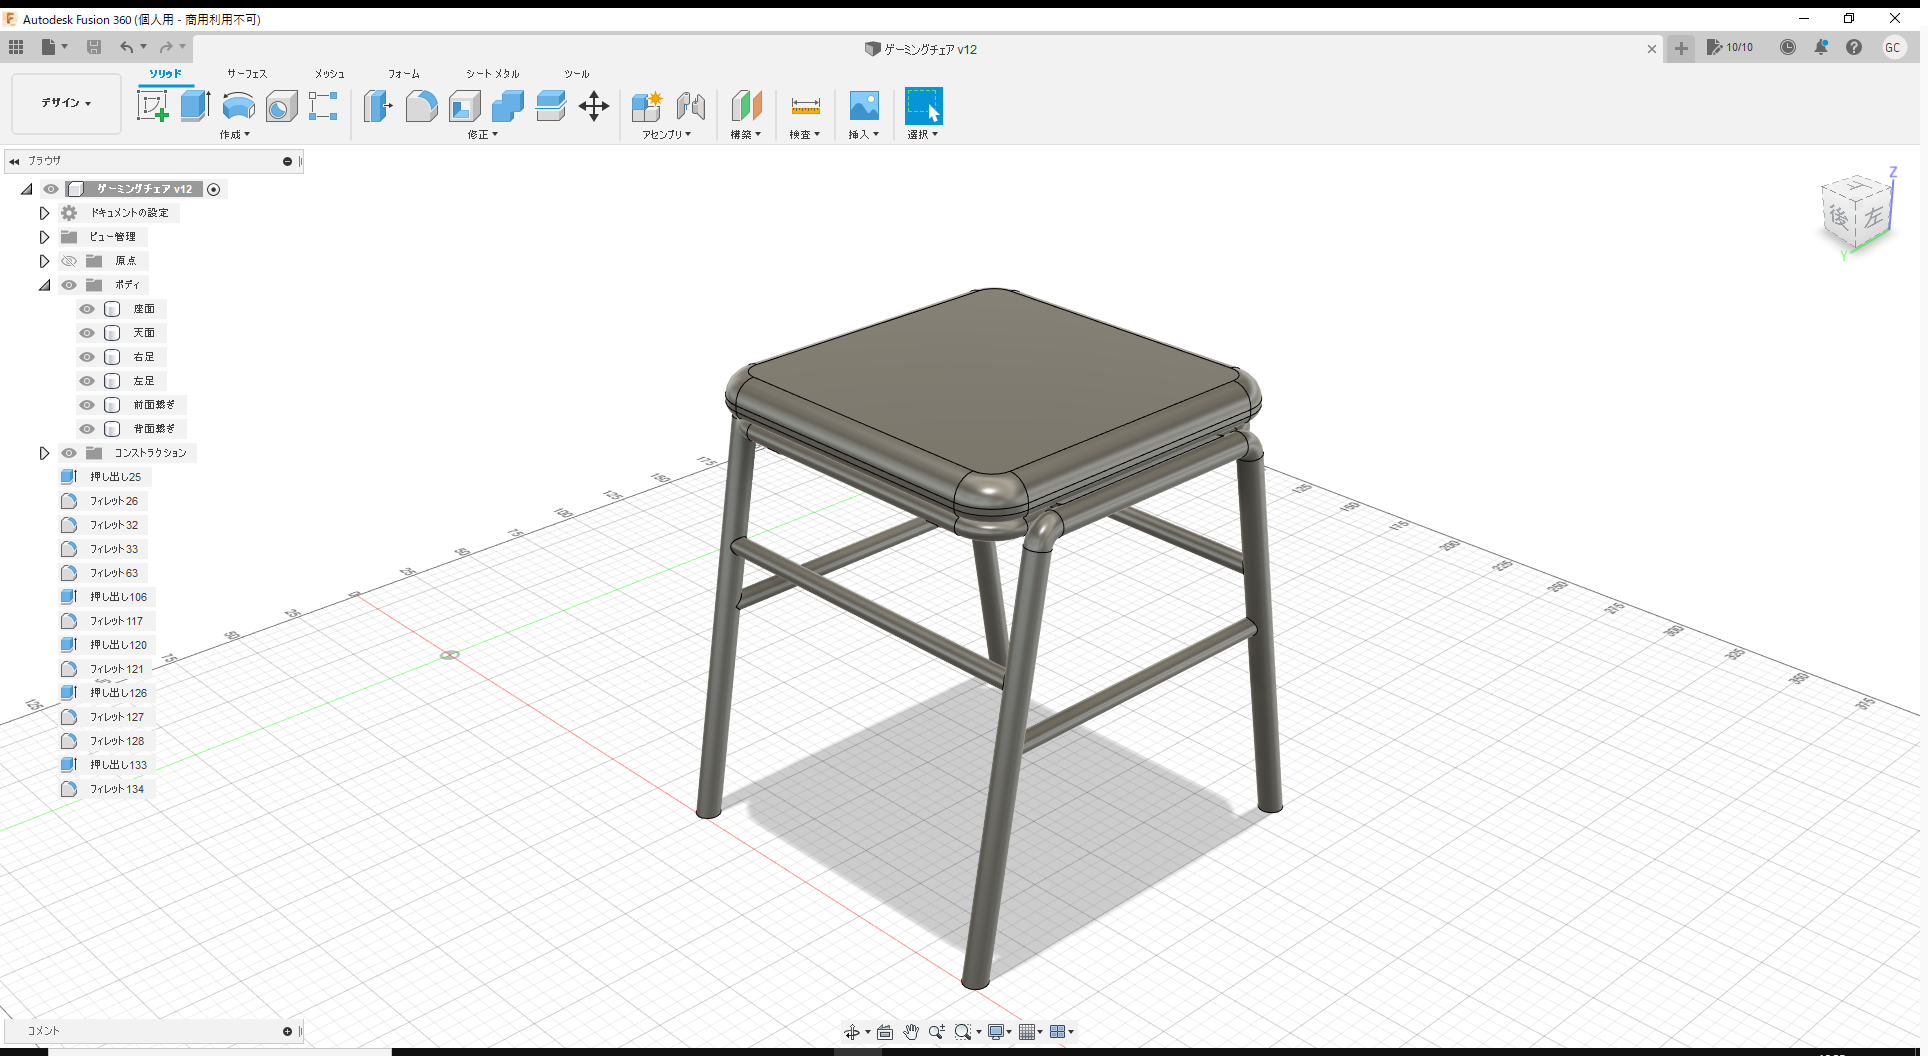This screenshot has width=1928, height=1056.
Task: Click the Create Sketch tool icon
Action: 152,105
